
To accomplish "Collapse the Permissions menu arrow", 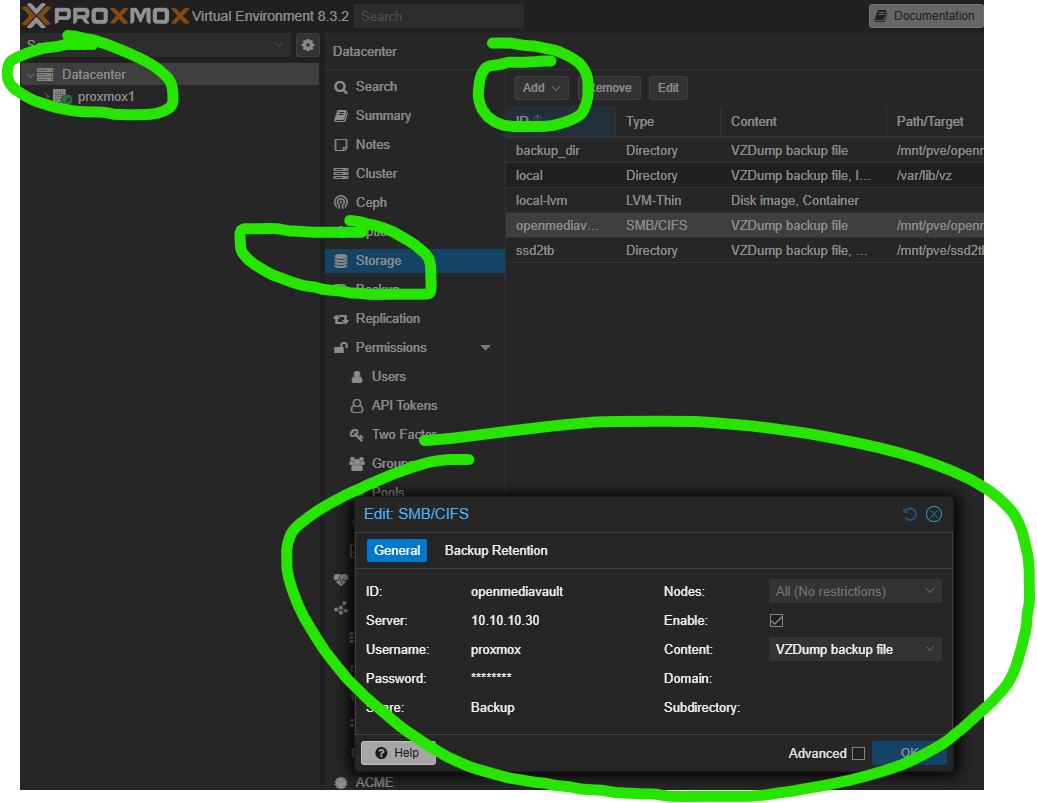I will pyautogui.click(x=486, y=348).
